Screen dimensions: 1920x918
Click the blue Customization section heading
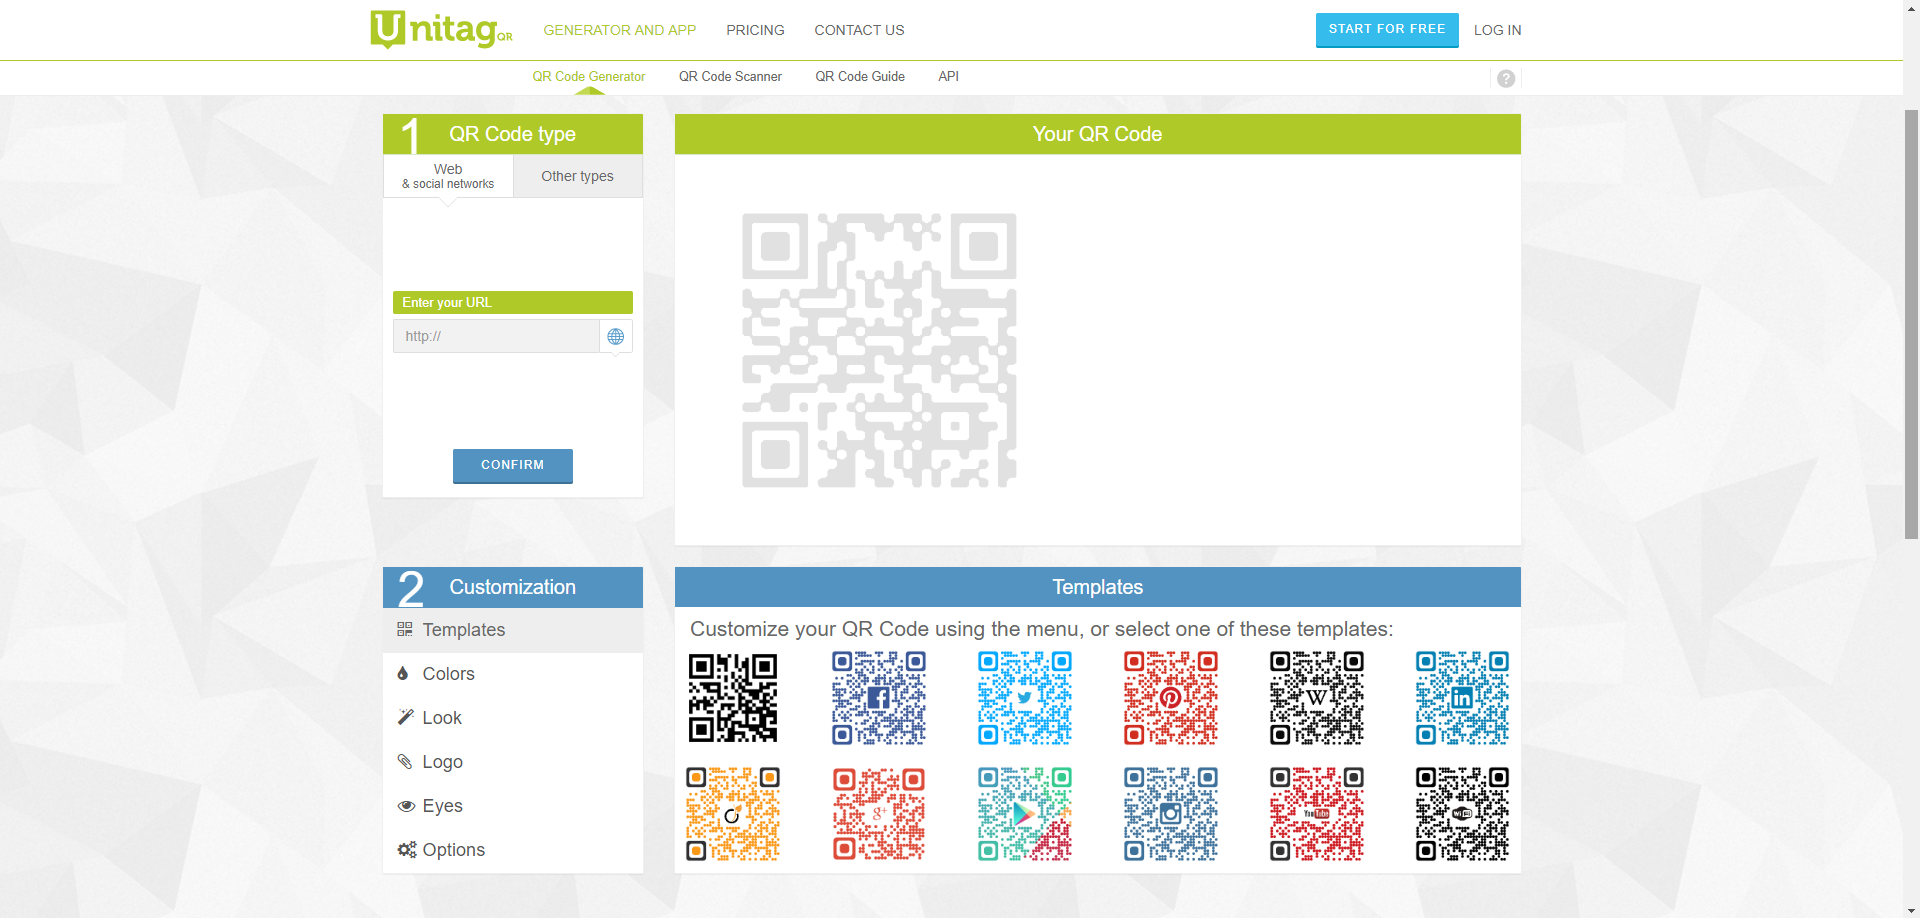(x=512, y=587)
